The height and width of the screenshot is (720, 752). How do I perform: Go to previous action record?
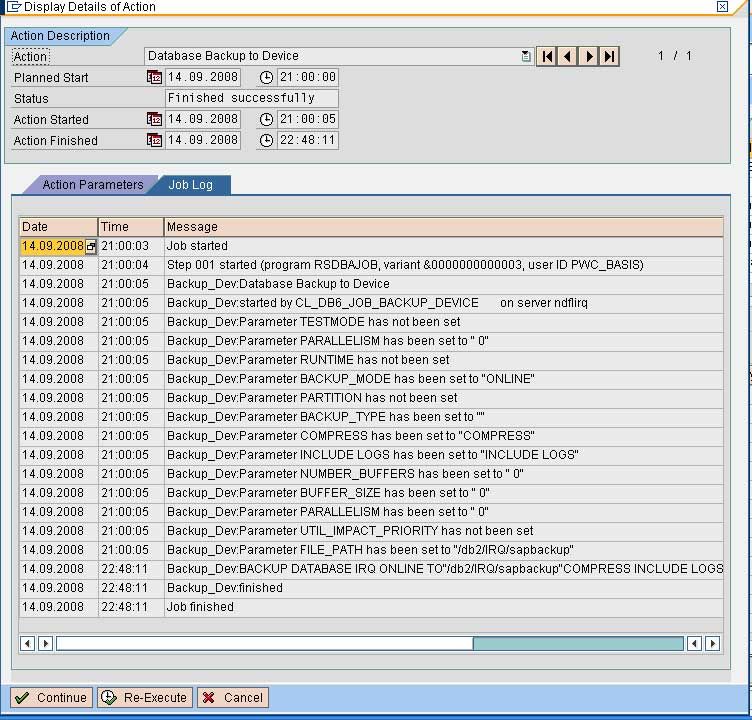[567, 57]
